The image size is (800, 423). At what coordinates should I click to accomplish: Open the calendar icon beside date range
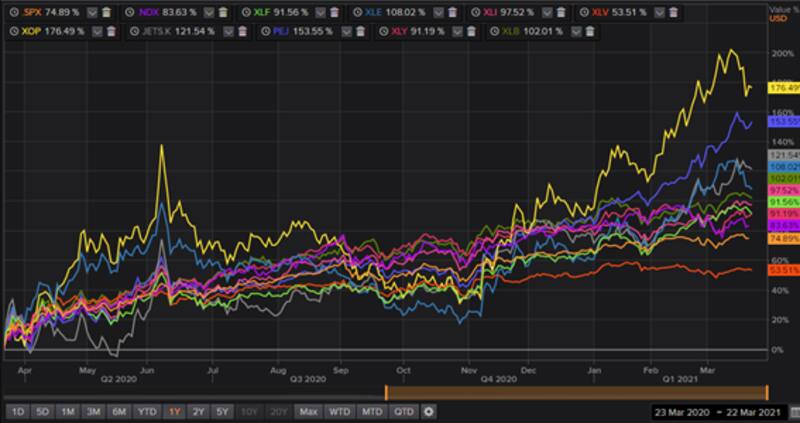(x=792, y=412)
